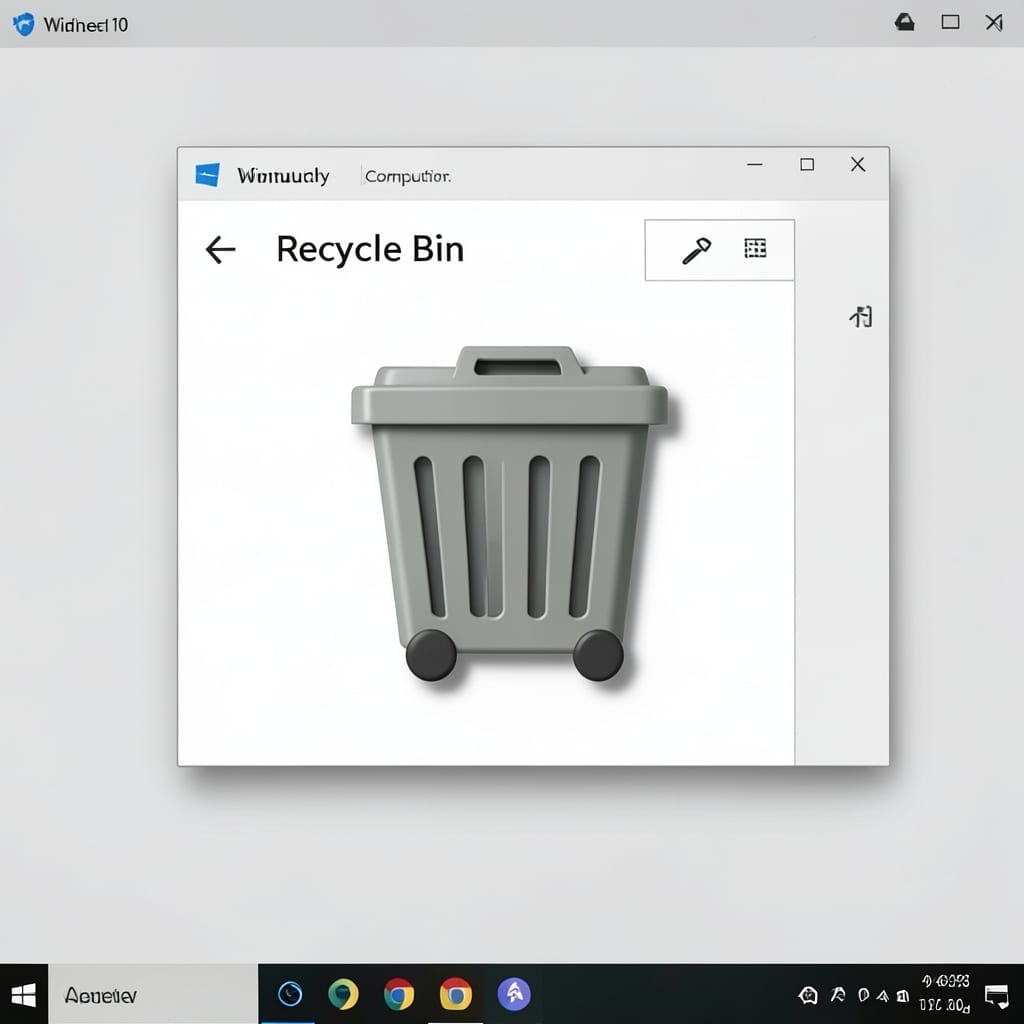Select the Computior tab label
Image resolution: width=1024 pixels, height=1024 pixels.
tap(408, 176)
